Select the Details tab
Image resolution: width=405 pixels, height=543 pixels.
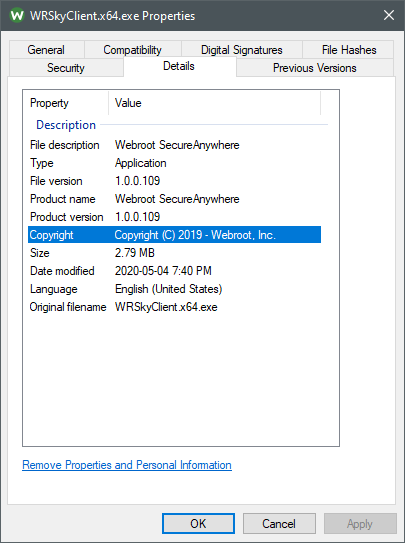pos(179,66)
